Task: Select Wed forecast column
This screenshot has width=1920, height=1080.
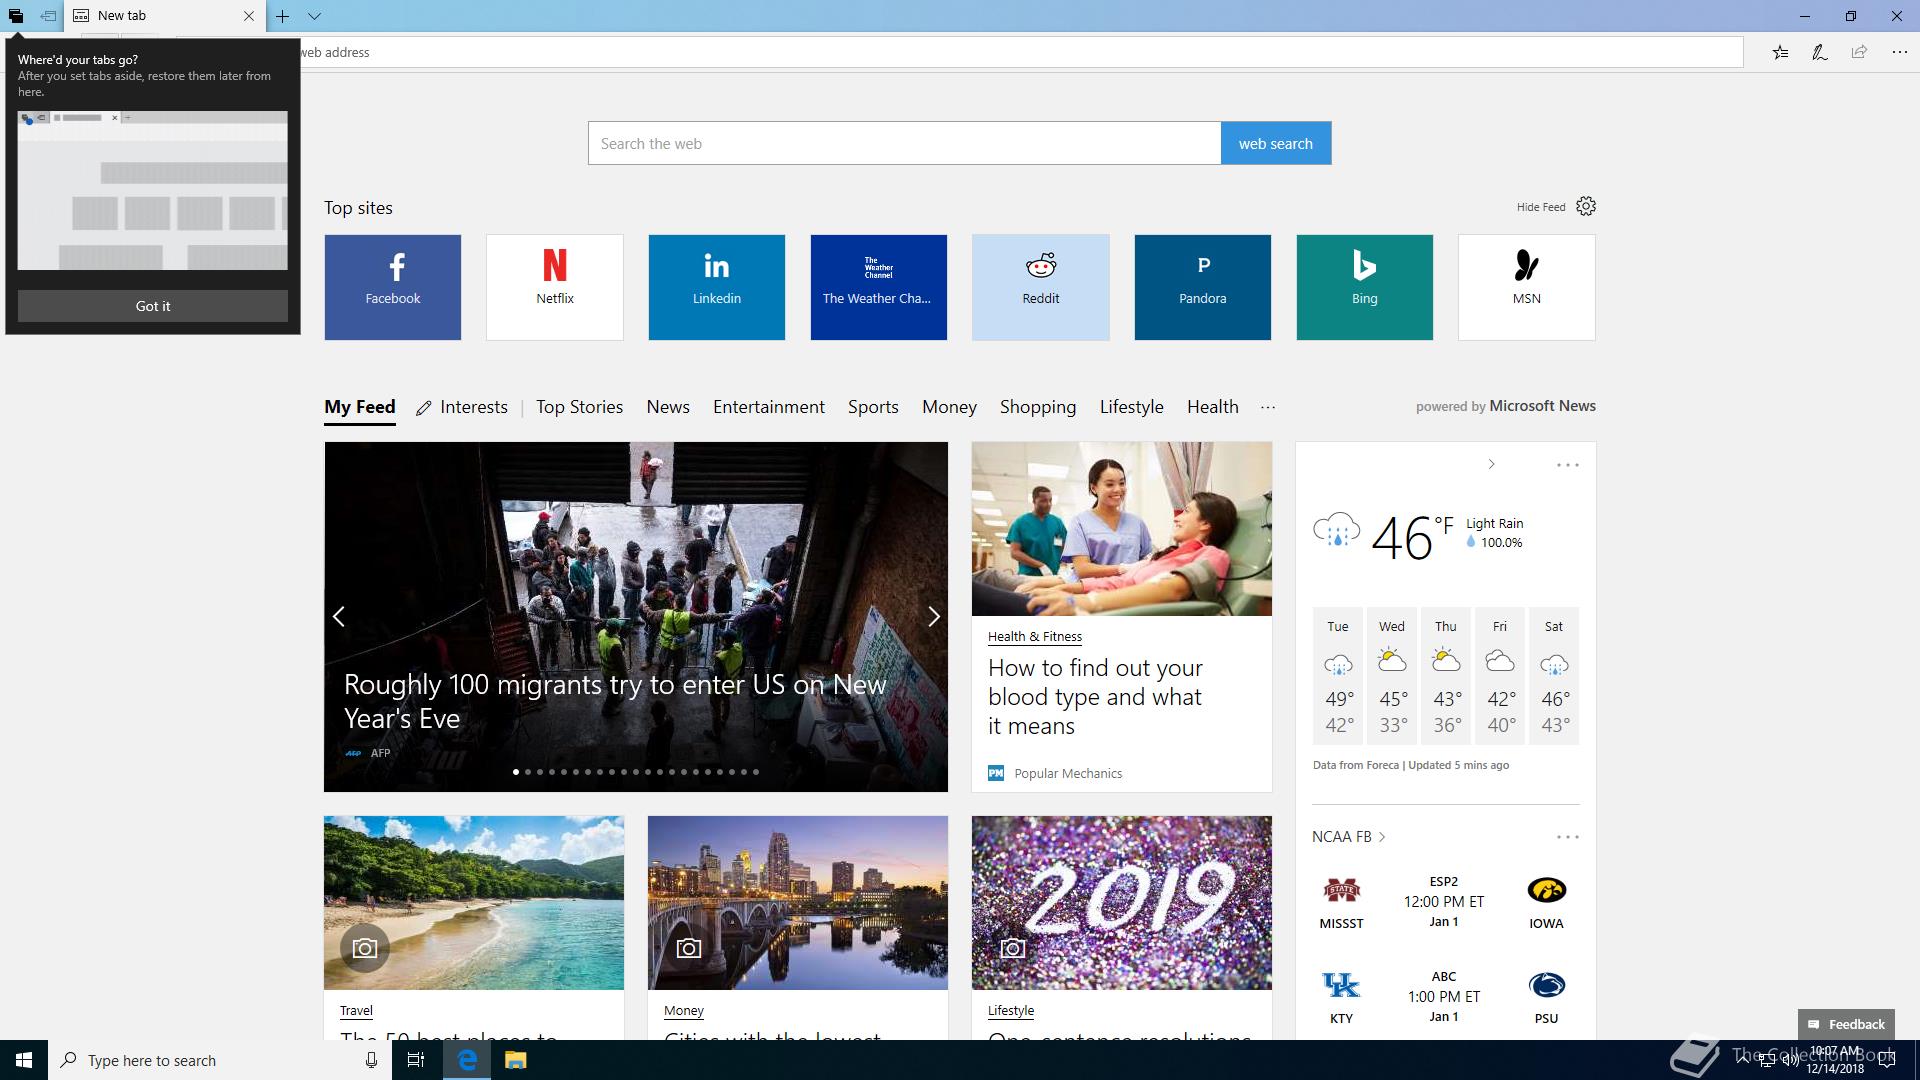Action: click(1392, 676)
